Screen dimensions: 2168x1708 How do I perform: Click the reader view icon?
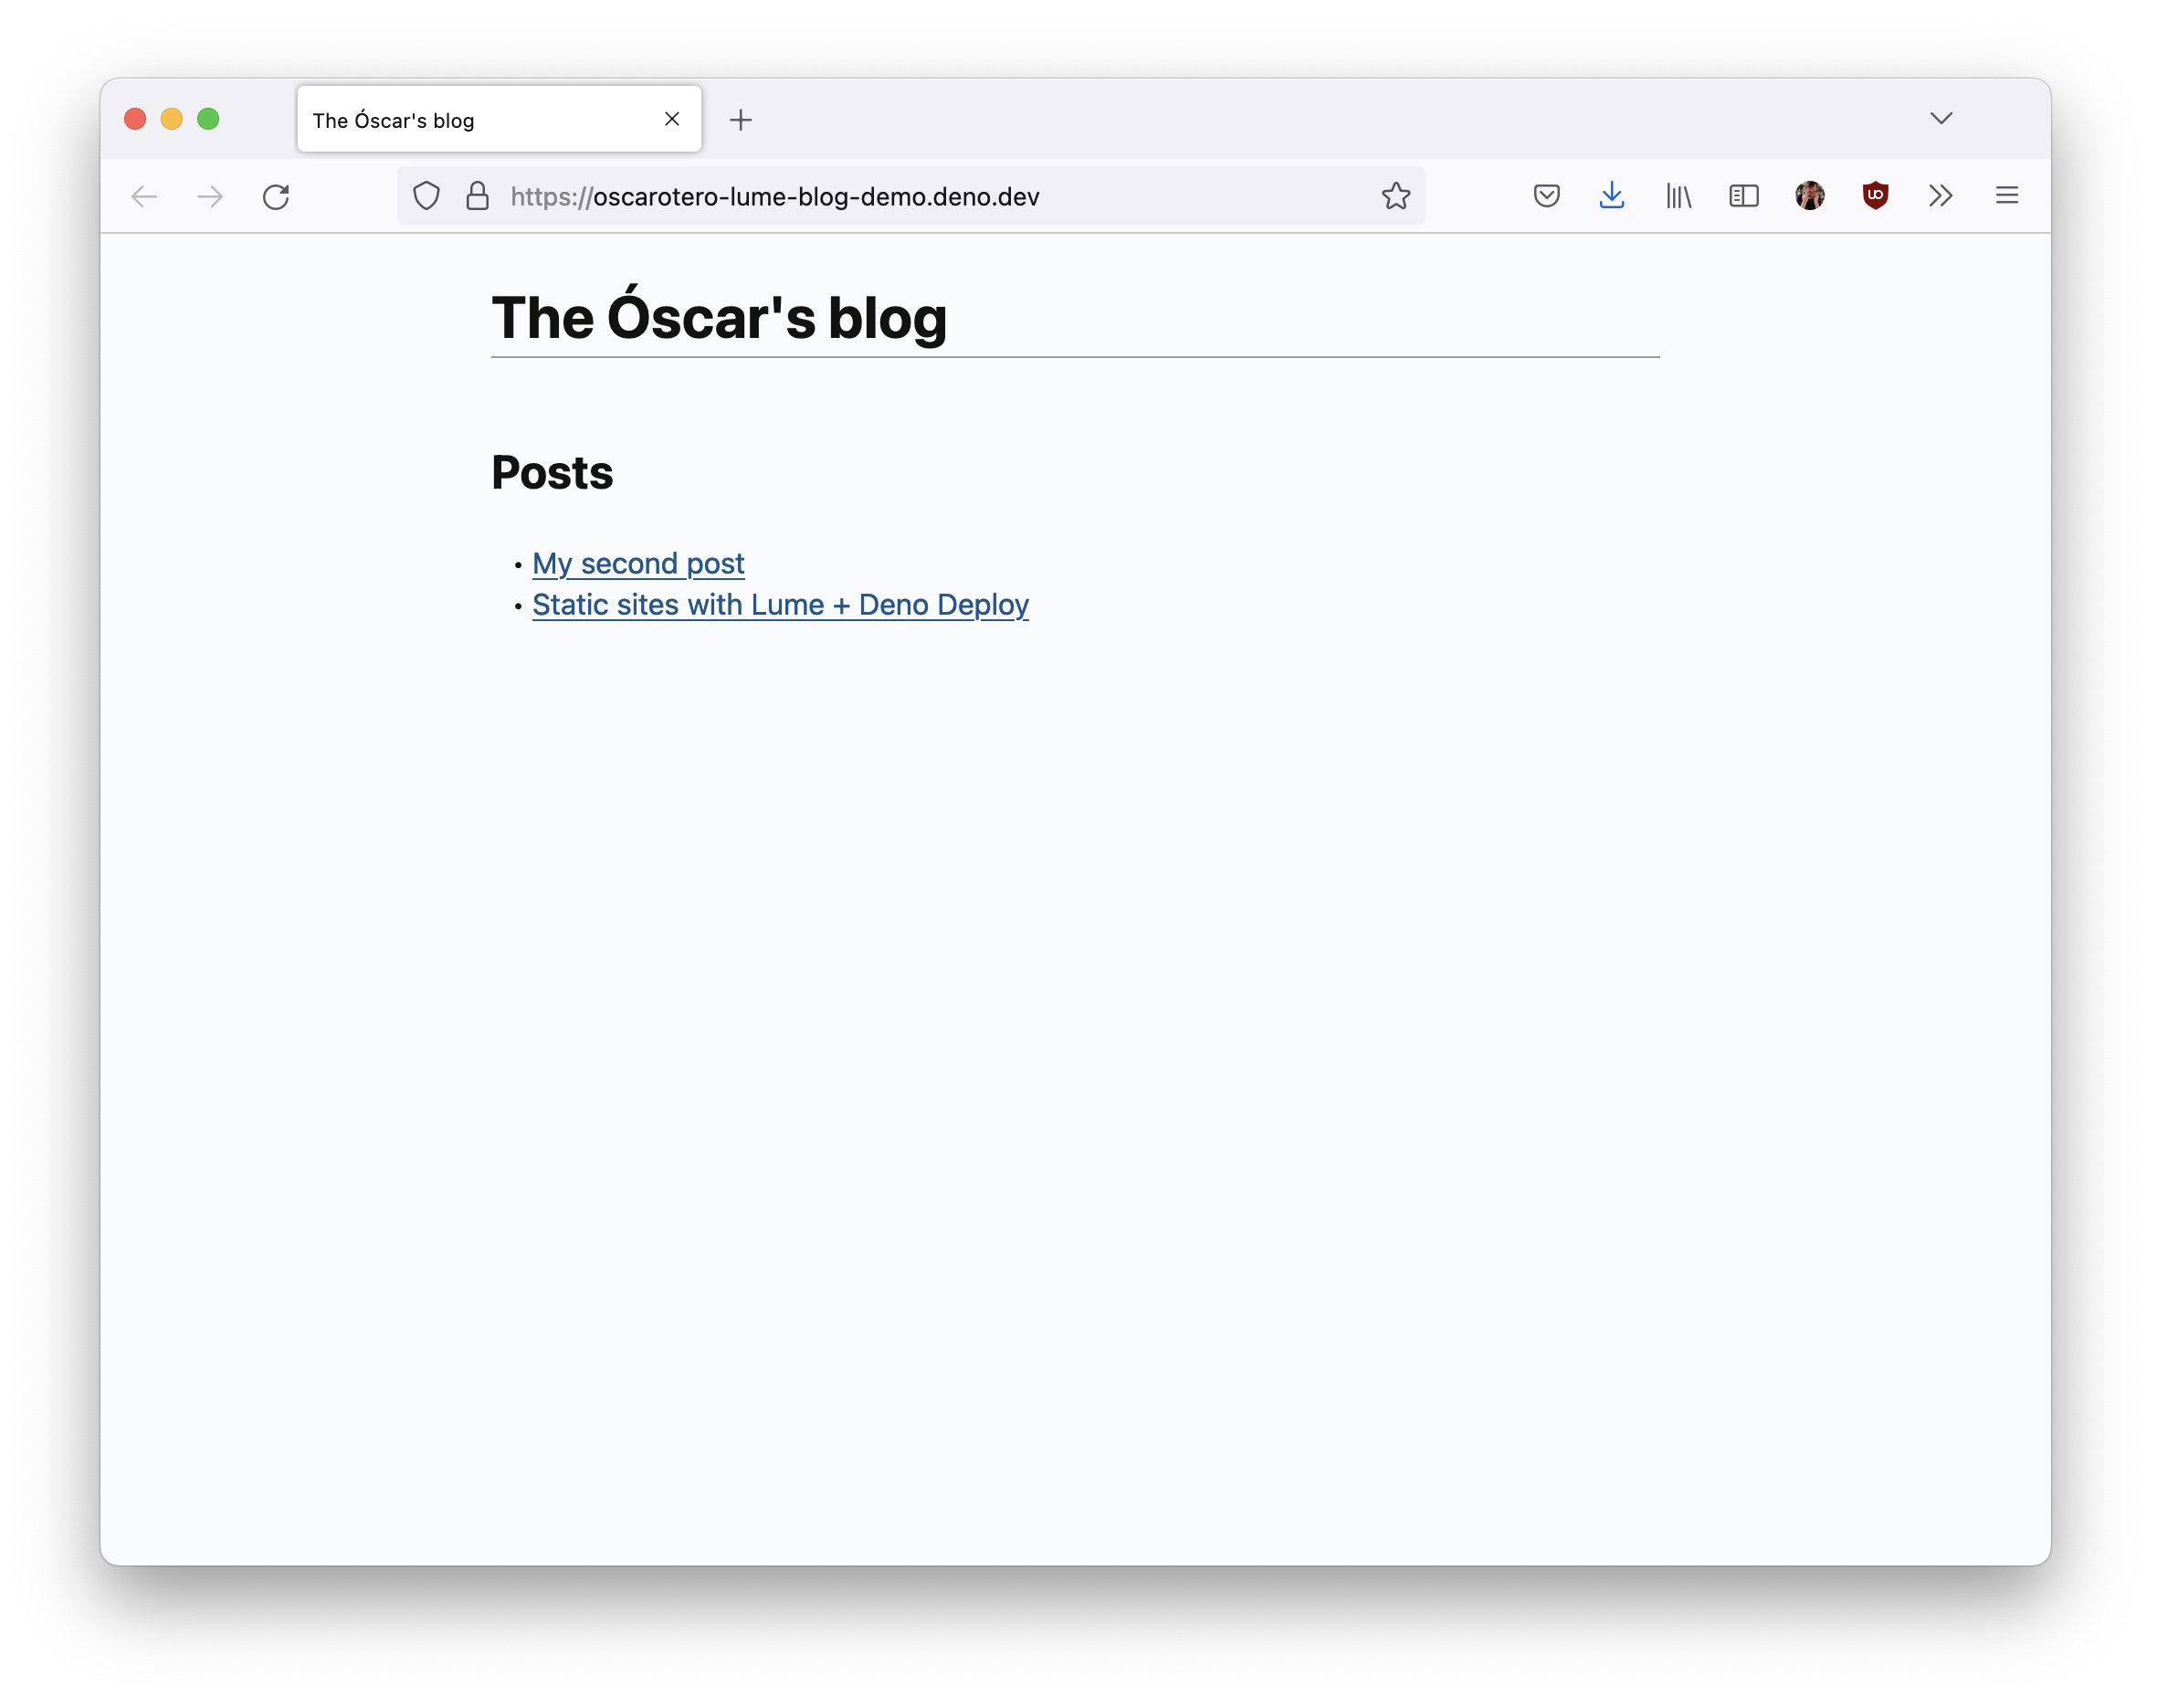click(x=1744, y=195)
